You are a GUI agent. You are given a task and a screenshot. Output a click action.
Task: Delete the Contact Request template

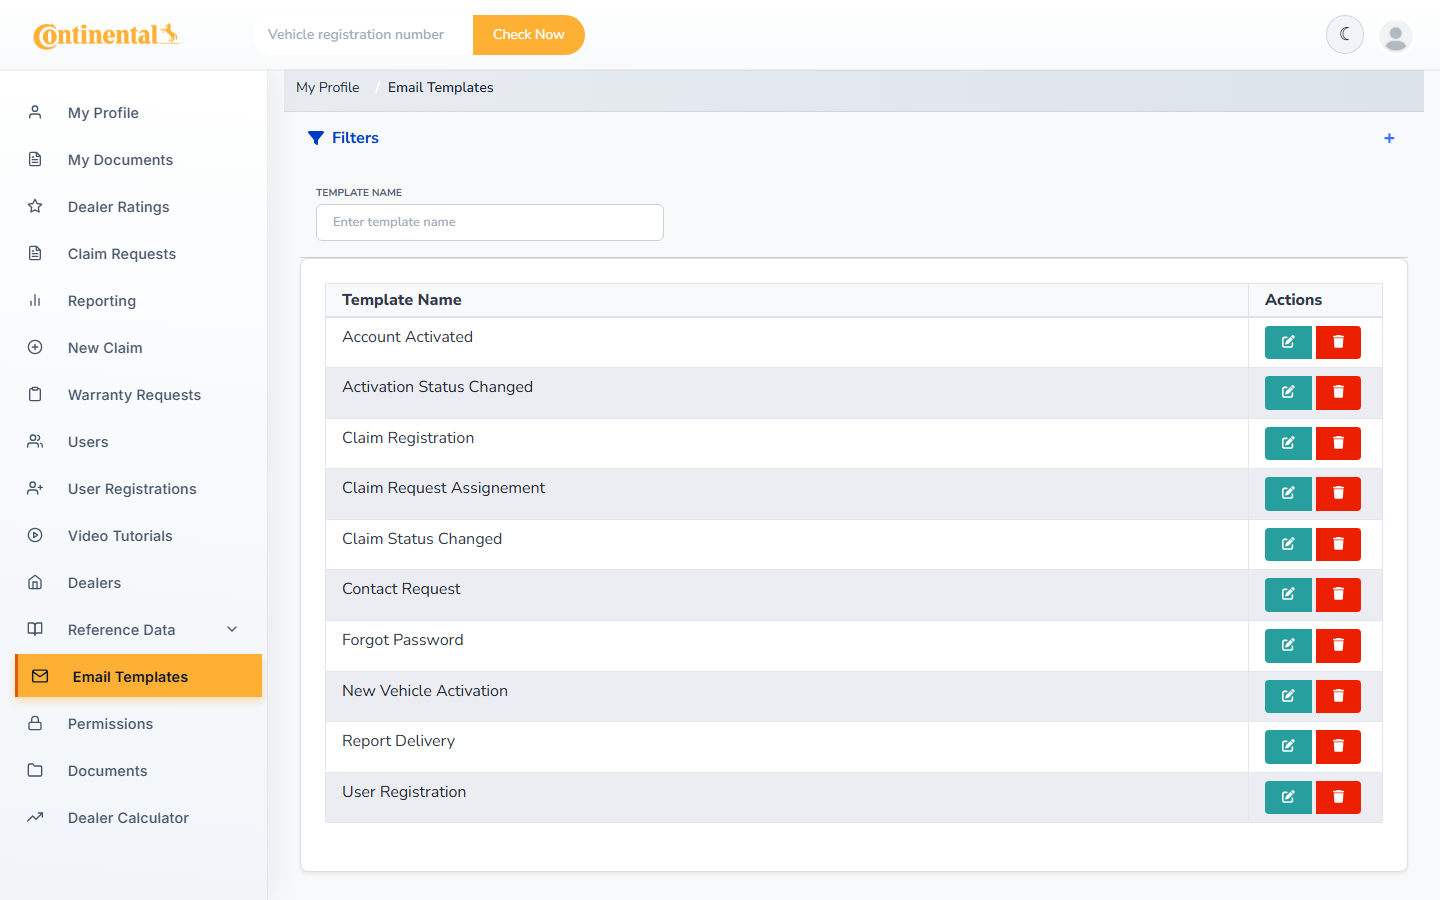coord(1338,595)
